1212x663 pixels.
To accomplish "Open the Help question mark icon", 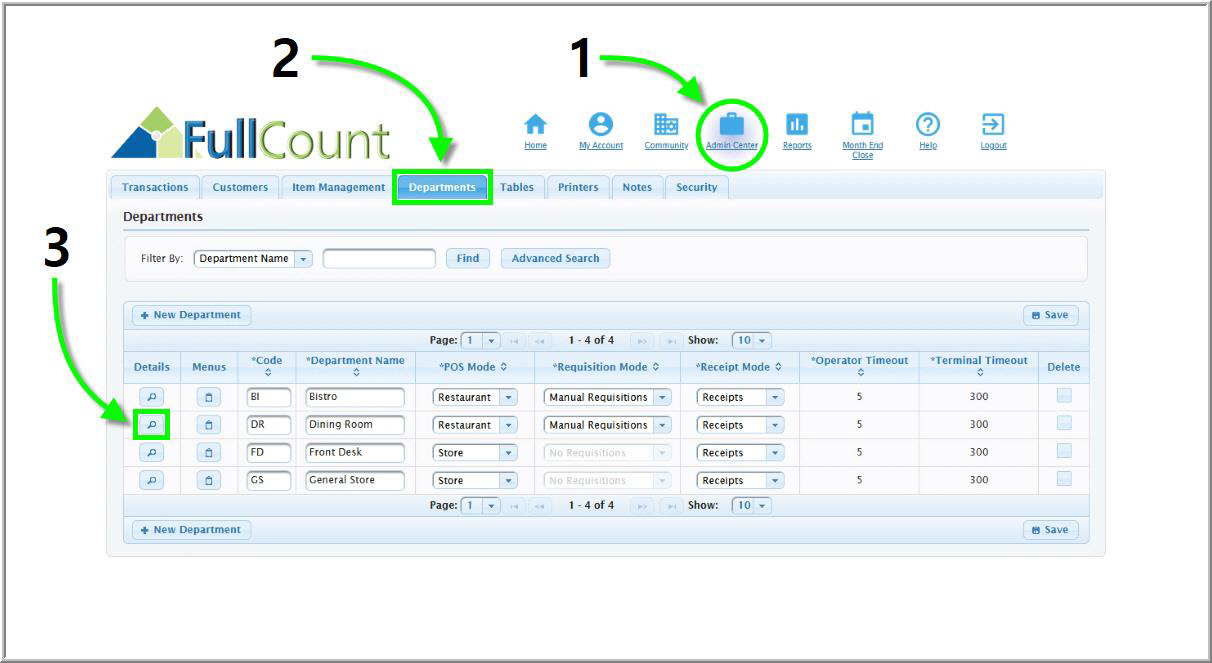I will tap(928, 125).
